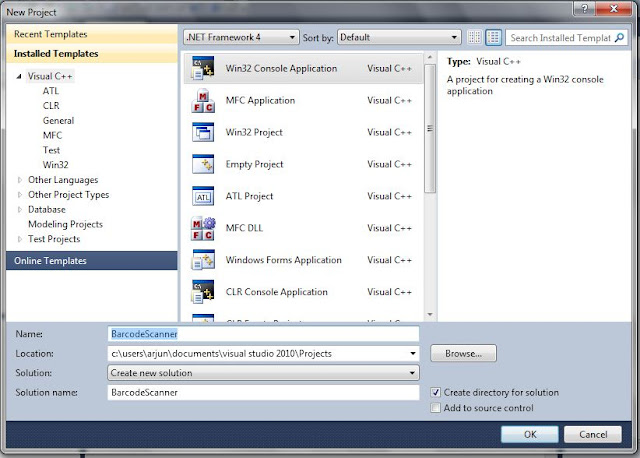Select the Win32 category
Screen dimensions: 640x458
tap(56, 165)
